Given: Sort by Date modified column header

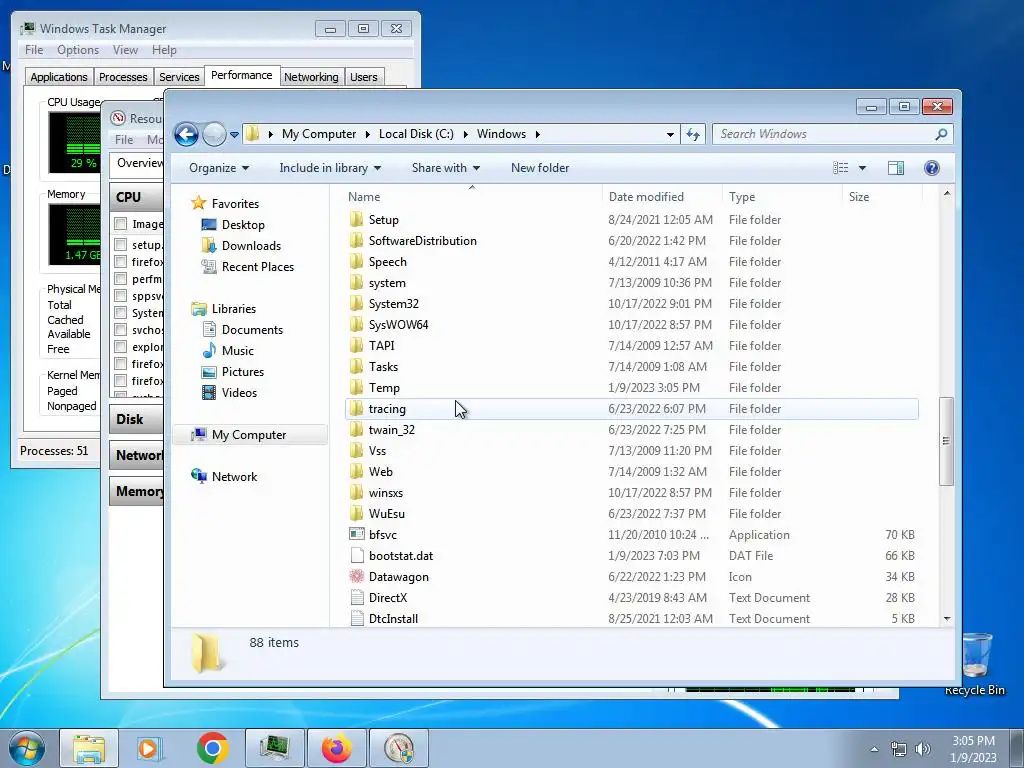Looking at the screenshot, I should (x=646, y=197).
